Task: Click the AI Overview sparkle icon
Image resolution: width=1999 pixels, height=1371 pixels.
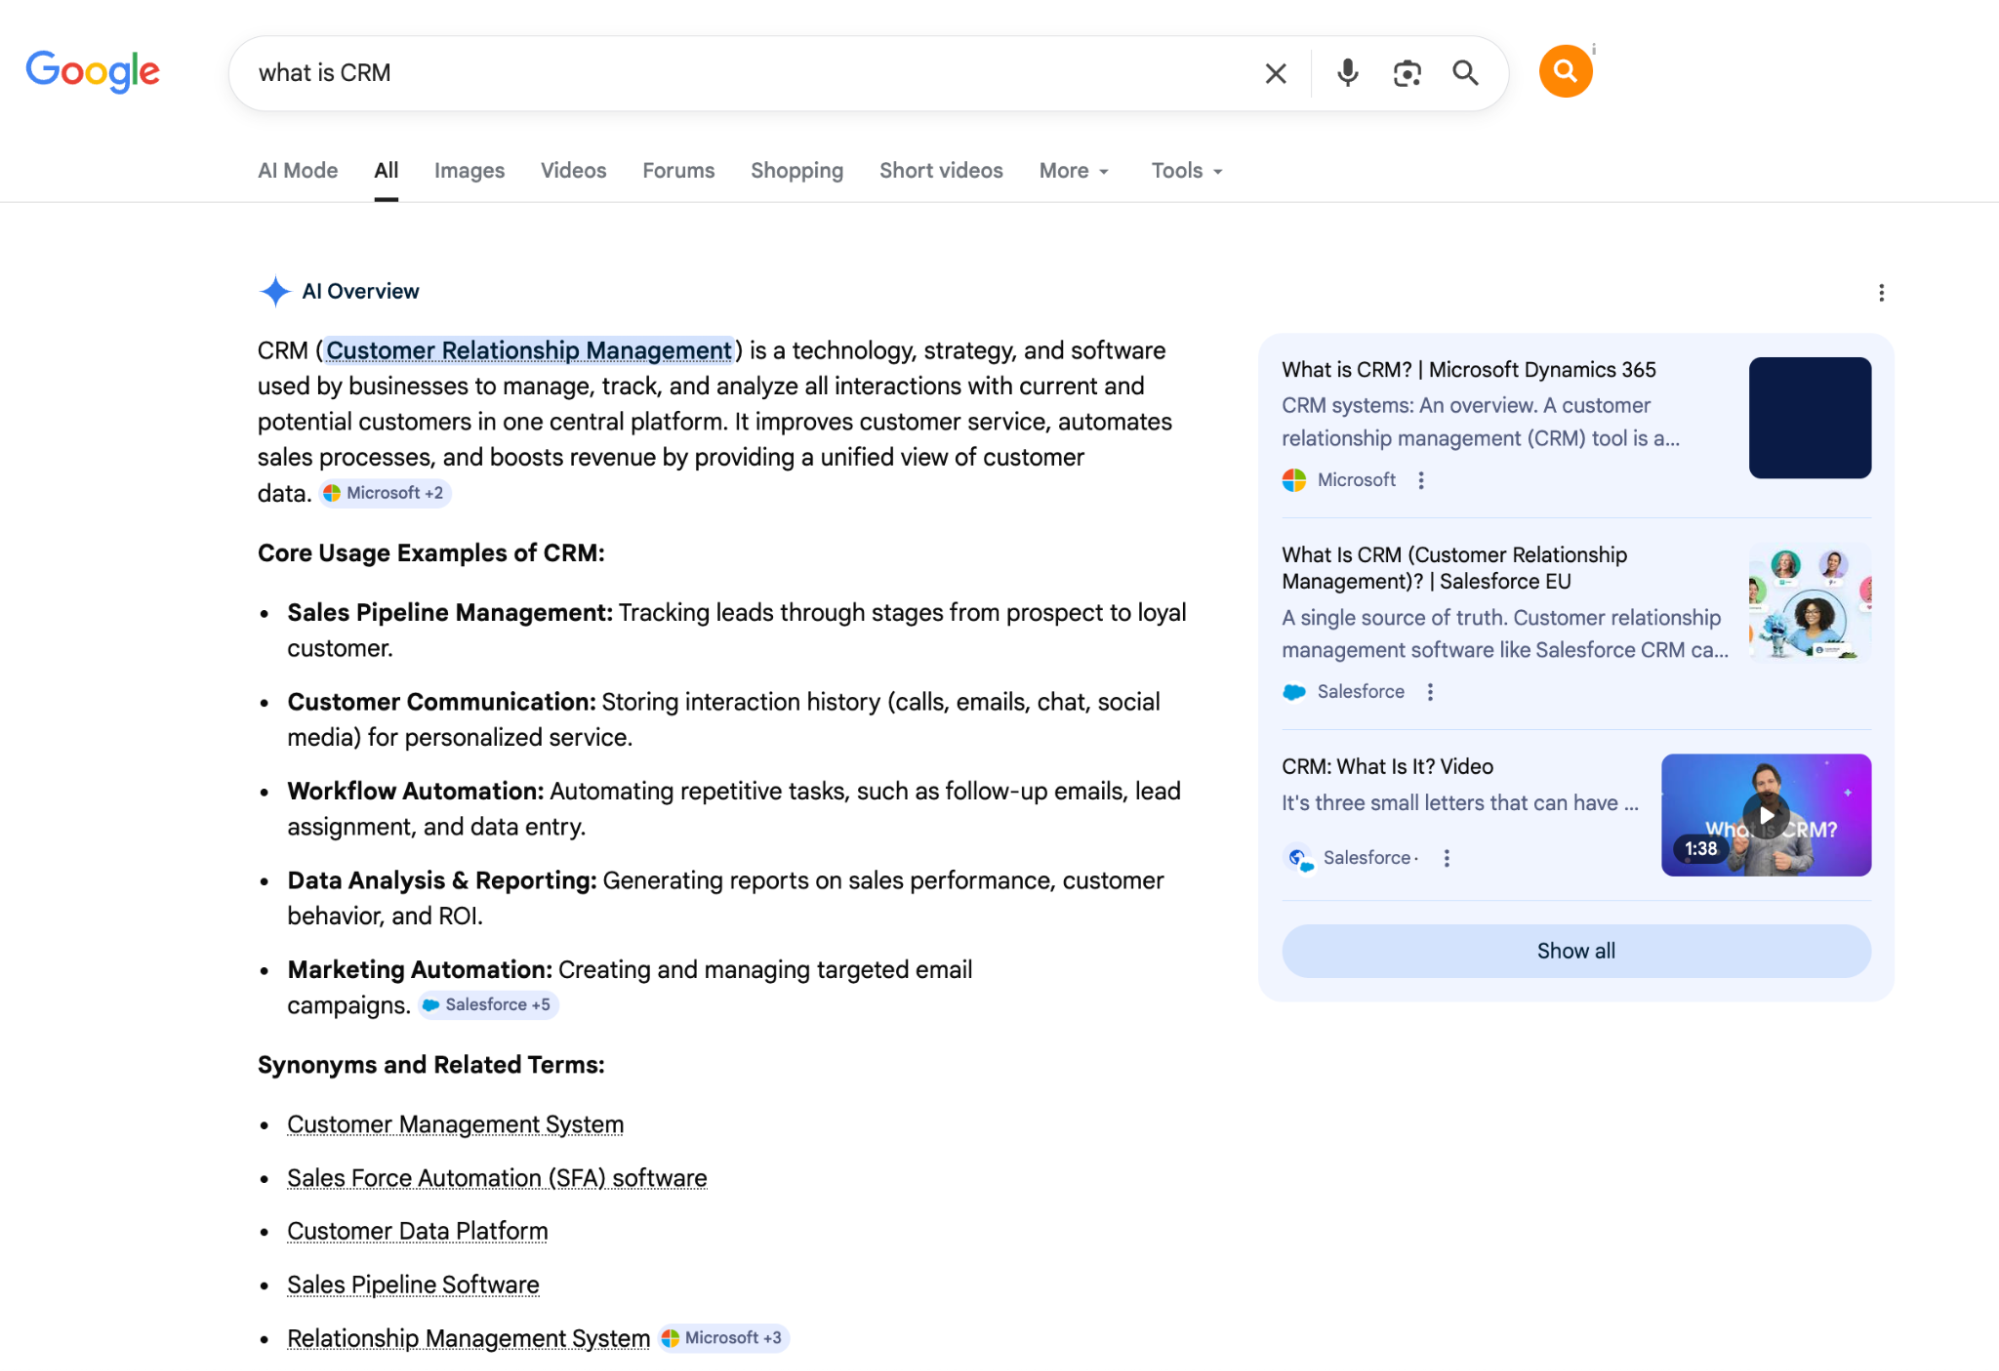Action: pos(274,290)
